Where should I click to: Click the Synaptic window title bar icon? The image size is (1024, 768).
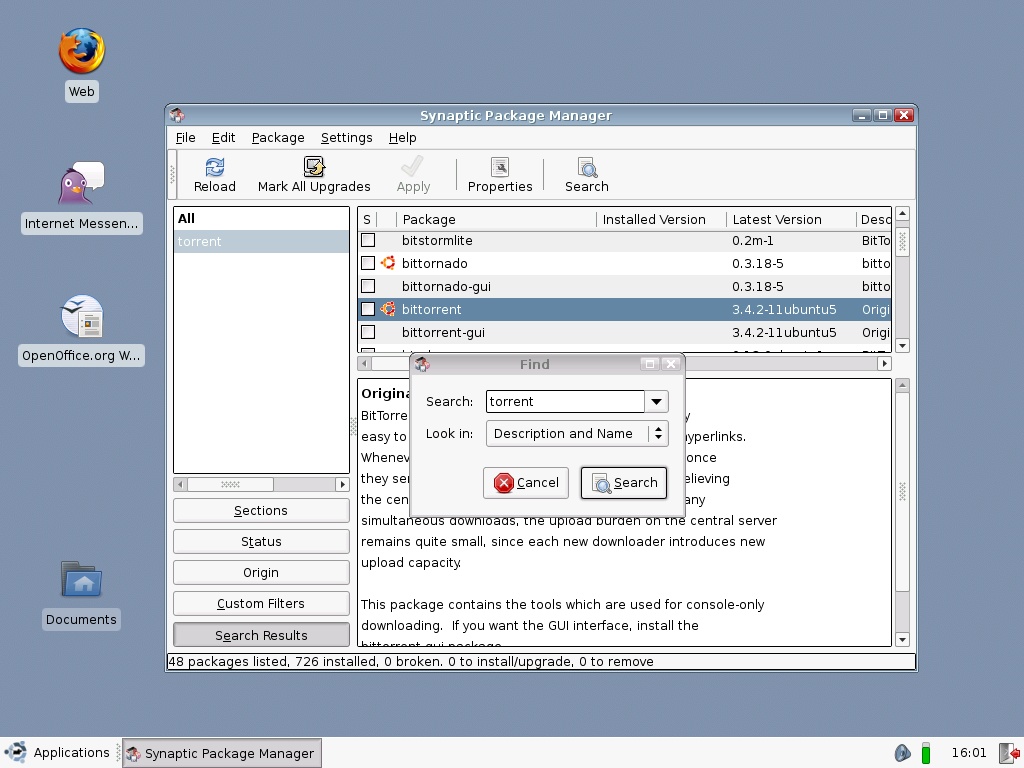176,116
